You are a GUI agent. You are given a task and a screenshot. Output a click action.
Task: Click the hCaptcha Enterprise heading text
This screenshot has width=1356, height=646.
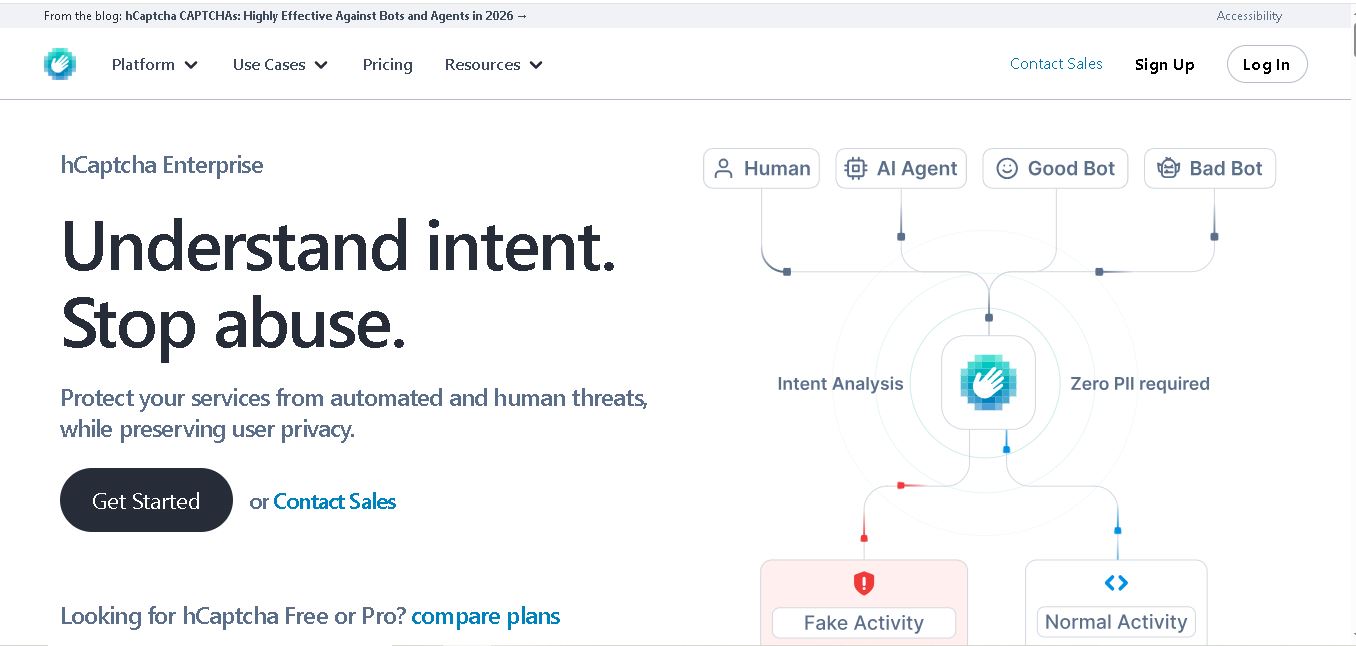(162, 165)
